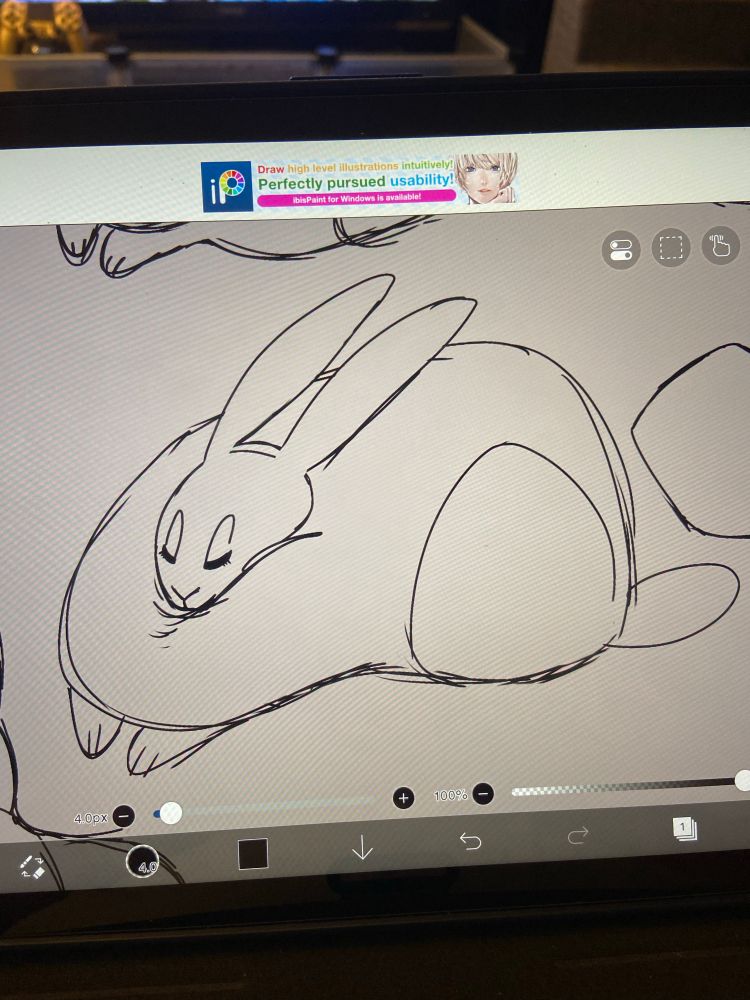Open the ibisPaint advertisement banner
This screenshot has height=1000, width=750.
[x=359, y=182]
